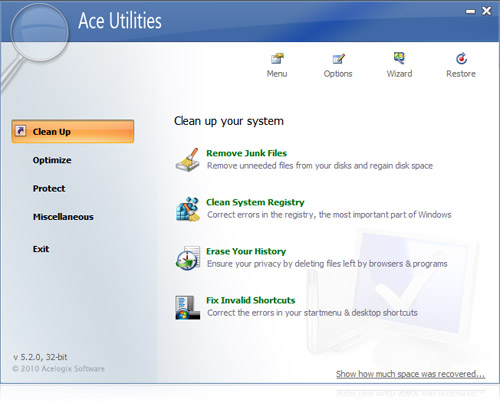Click the Fix Invalid Shortcuts icon
This screenshot has width=500, height=403.
[x=188, y=307]
